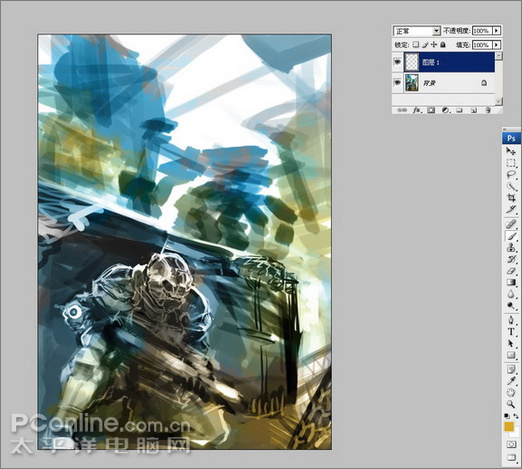The width and height of the screenshot is (522, 469).
Task: Click the lock icon on 背景 layer
Action: (x=484, y=83)
